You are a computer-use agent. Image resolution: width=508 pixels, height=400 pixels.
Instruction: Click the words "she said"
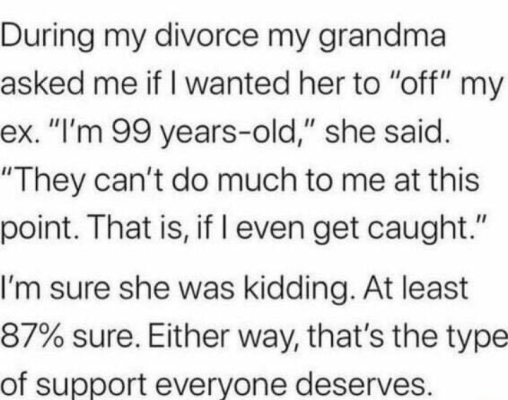386,130
